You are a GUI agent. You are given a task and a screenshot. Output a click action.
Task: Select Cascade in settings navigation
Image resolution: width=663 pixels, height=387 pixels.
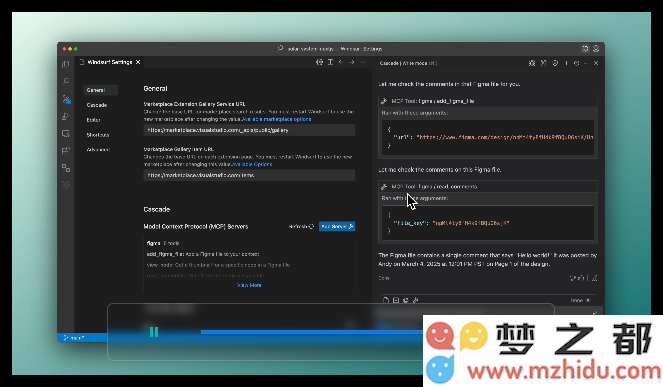(97, 105)
